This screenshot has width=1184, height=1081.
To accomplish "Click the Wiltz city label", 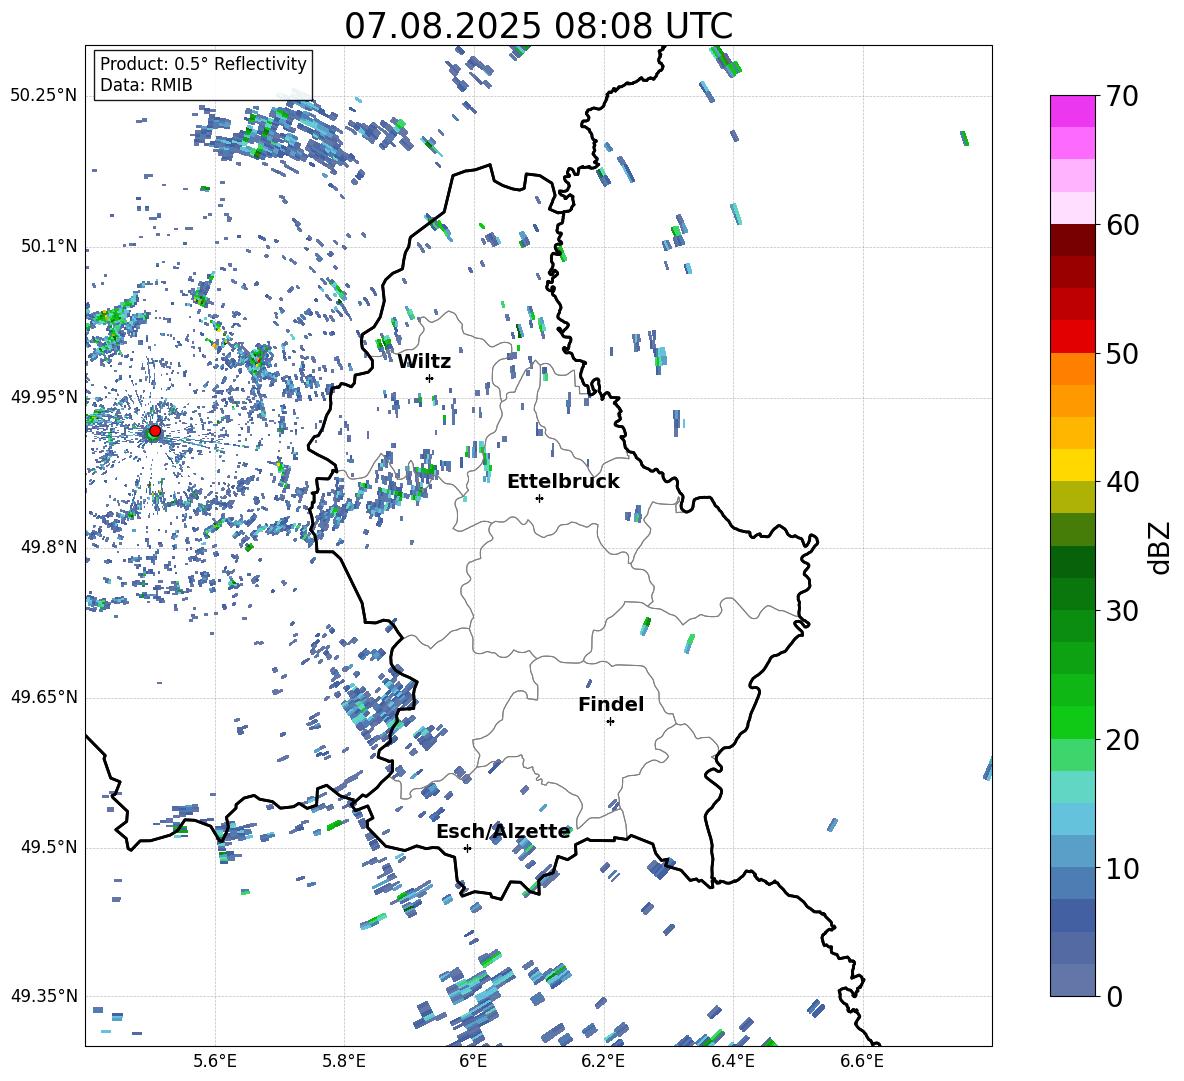I will (424, 362).
